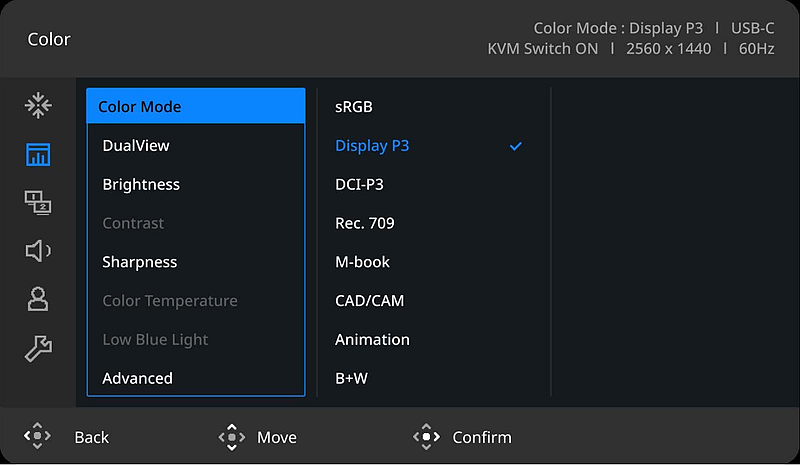This screenshot has width=800, height=465.
Task: Open the PIP/PBP dual screen icon
Action: 38,203
